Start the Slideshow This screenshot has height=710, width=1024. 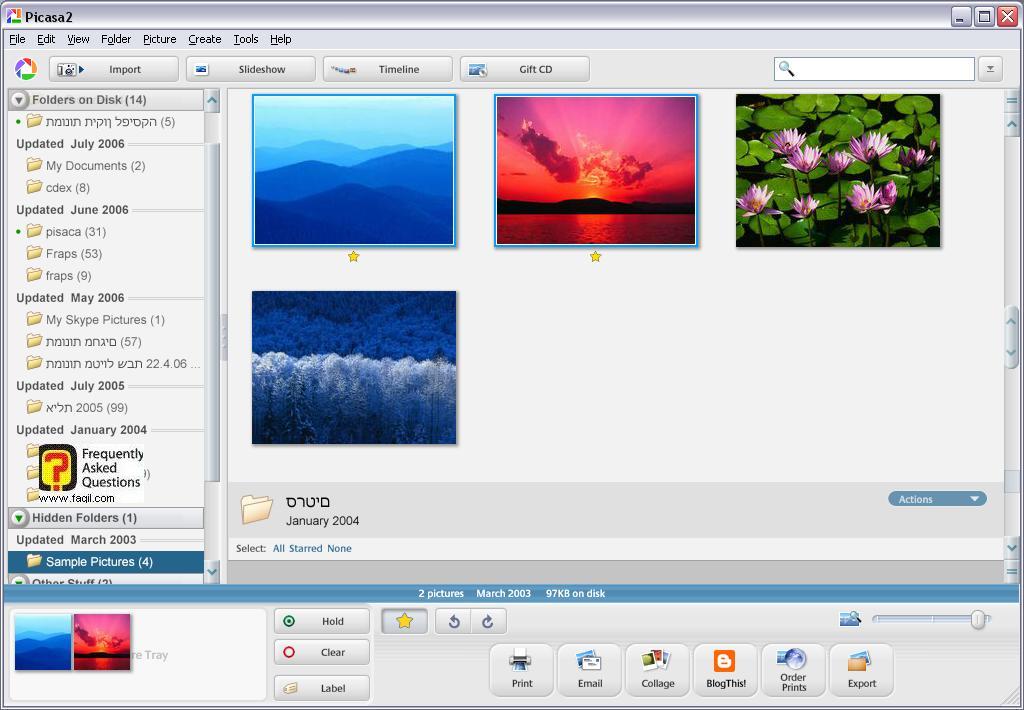[251, 69]
